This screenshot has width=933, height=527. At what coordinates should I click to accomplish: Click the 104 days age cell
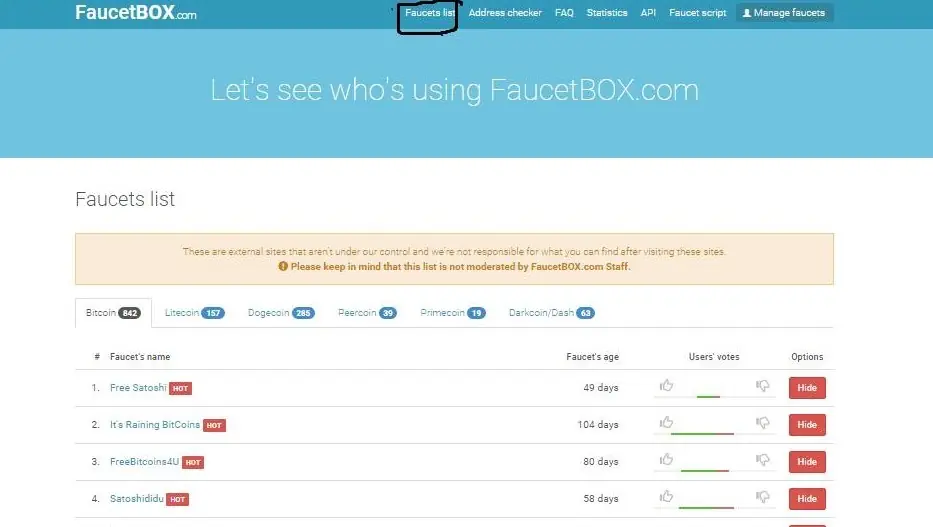point(597,425)
